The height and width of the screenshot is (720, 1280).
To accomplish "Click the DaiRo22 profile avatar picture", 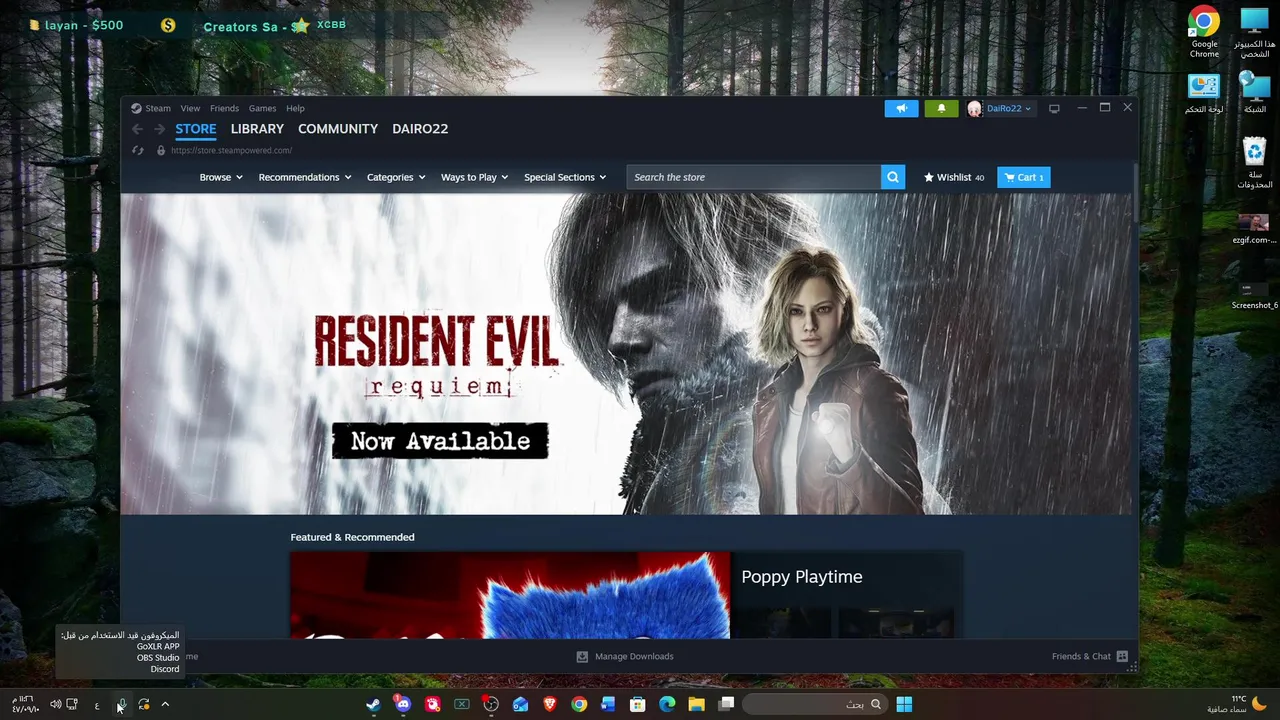I will point(974,109).
